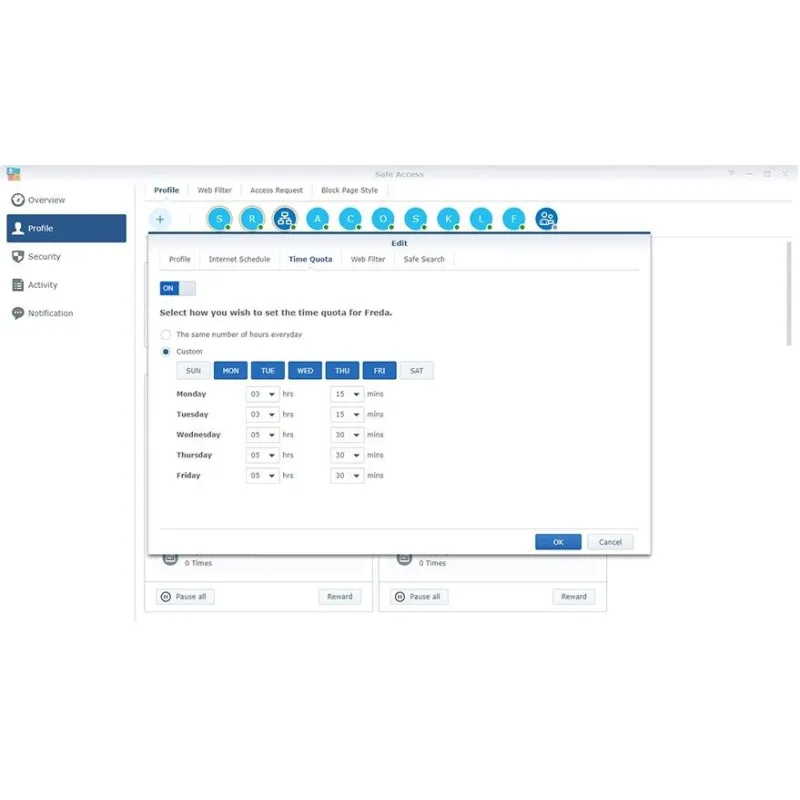The width and height of the screenshot is (800, 800).
Task: Open the Security section in sidebar
Action: (44, 257)
